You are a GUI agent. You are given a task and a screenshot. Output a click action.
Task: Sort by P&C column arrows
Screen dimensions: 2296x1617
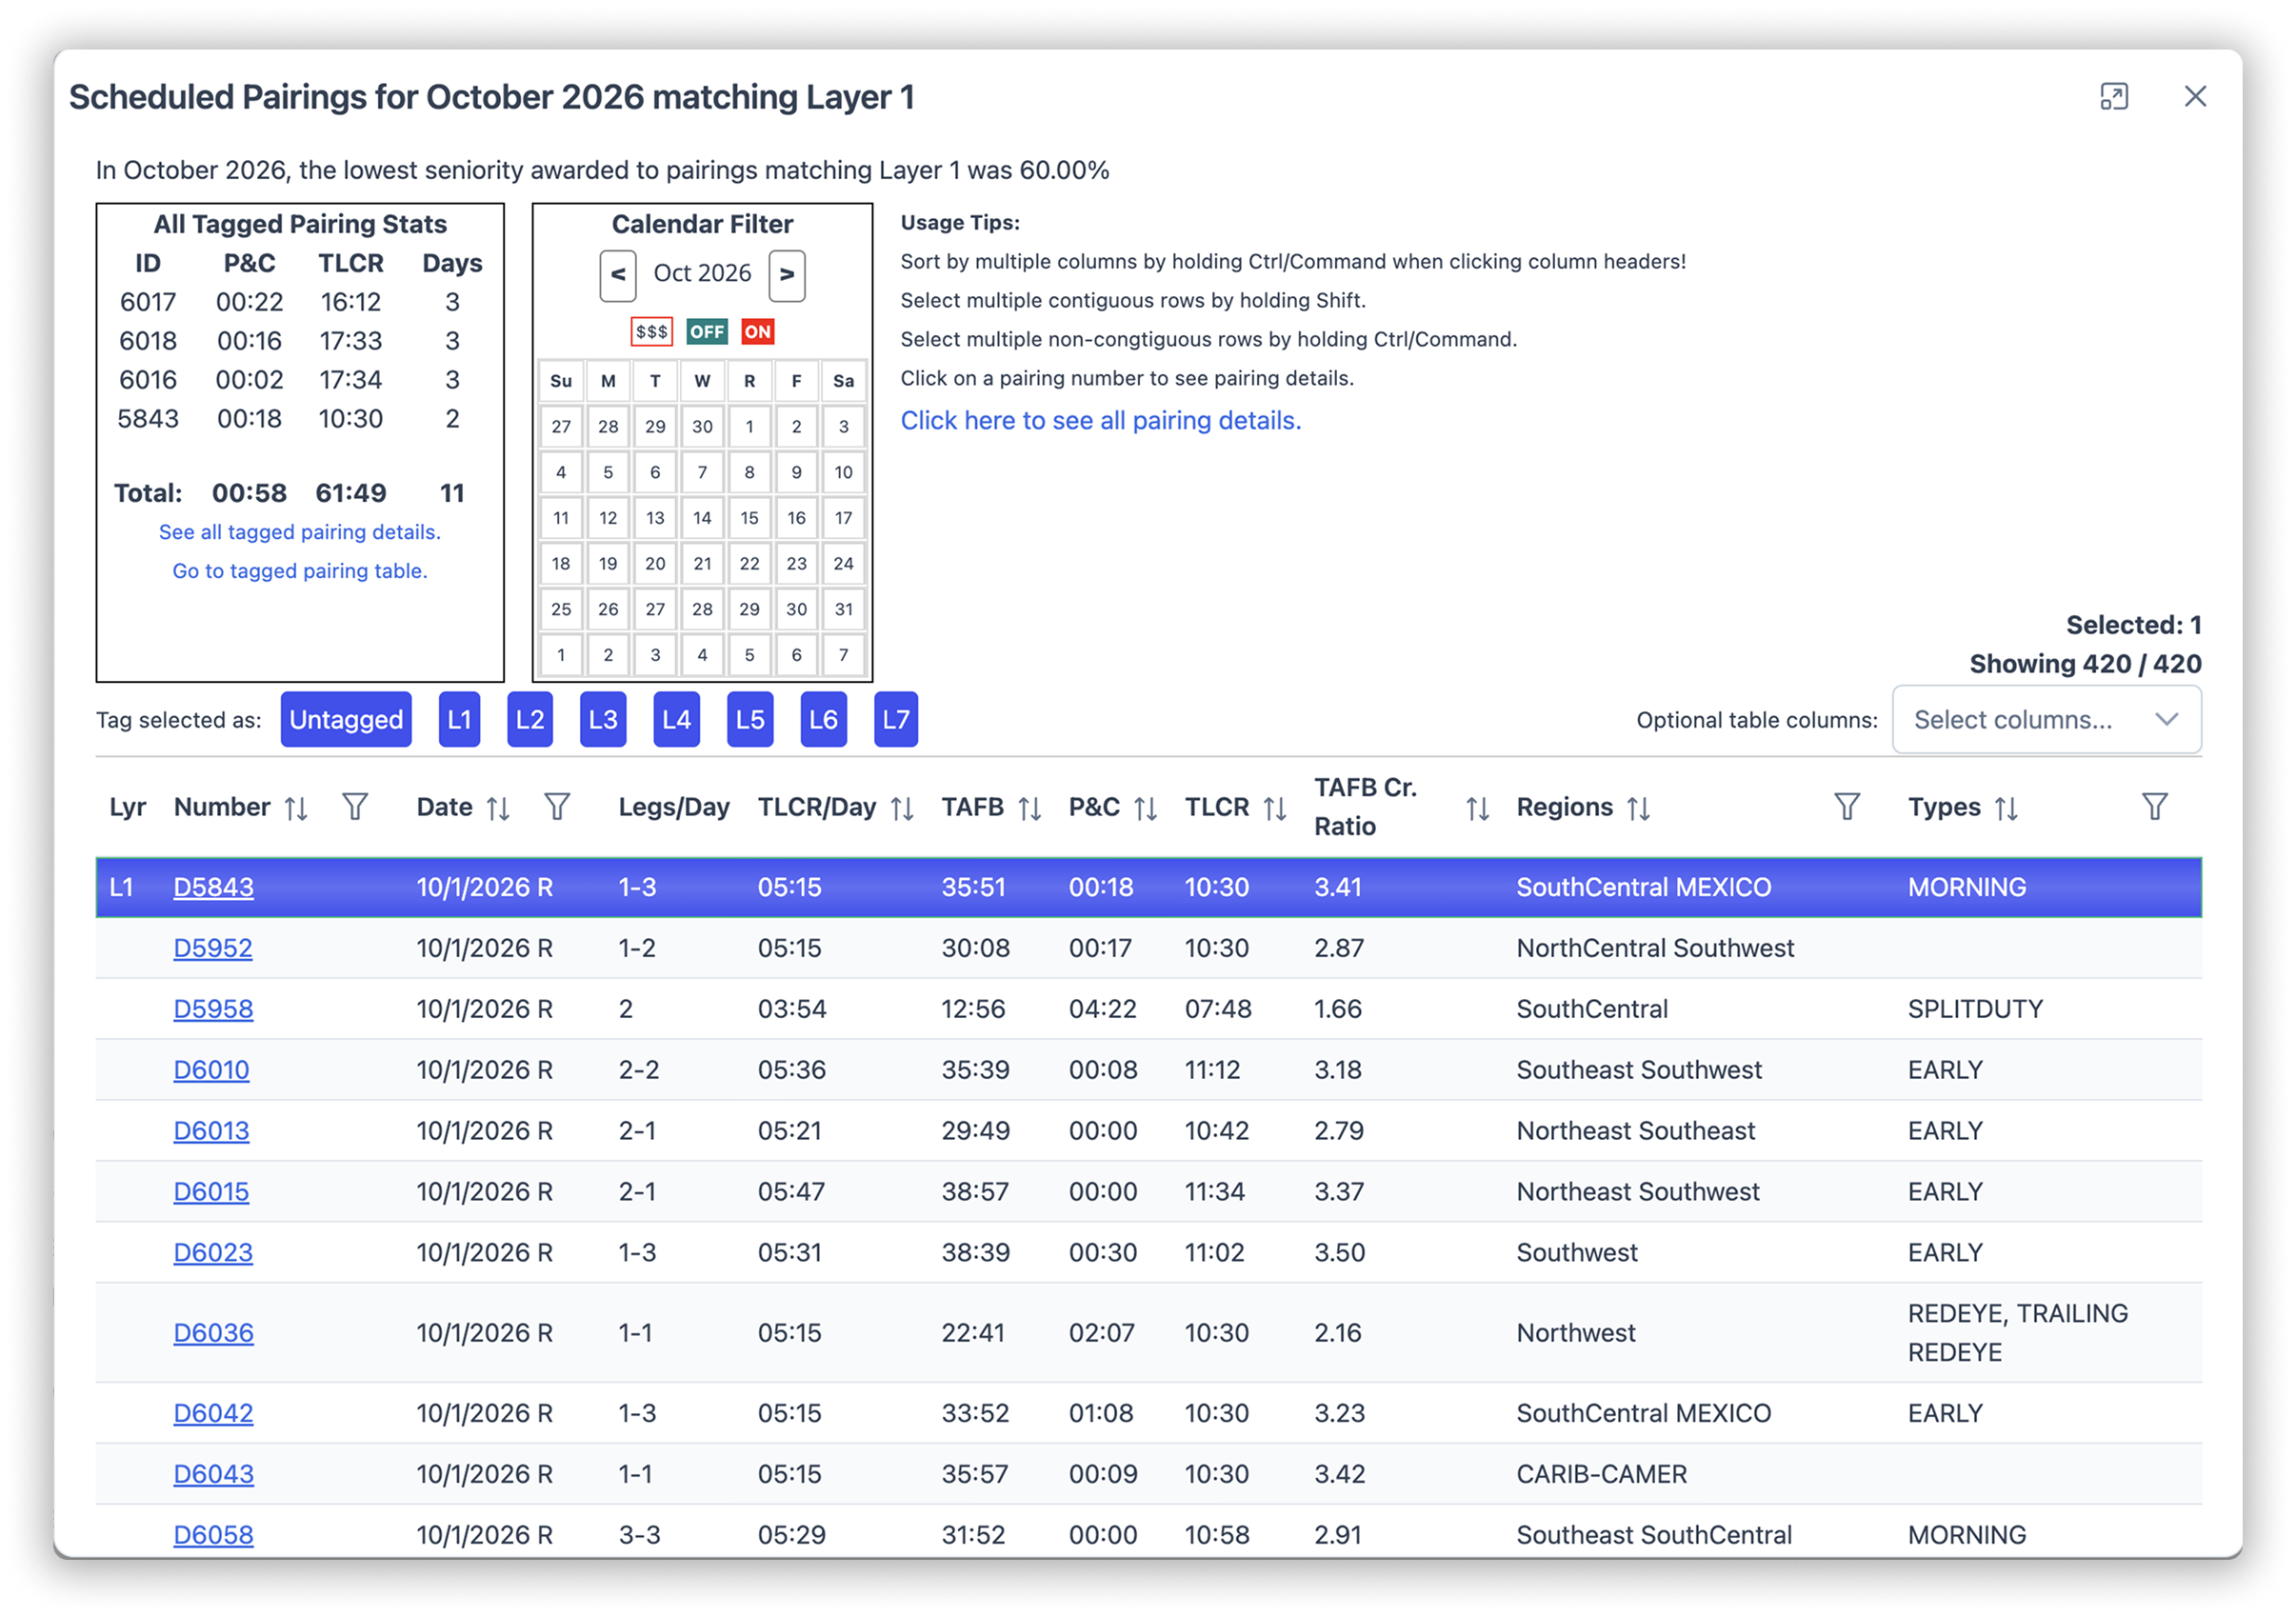click(1146, 808)
